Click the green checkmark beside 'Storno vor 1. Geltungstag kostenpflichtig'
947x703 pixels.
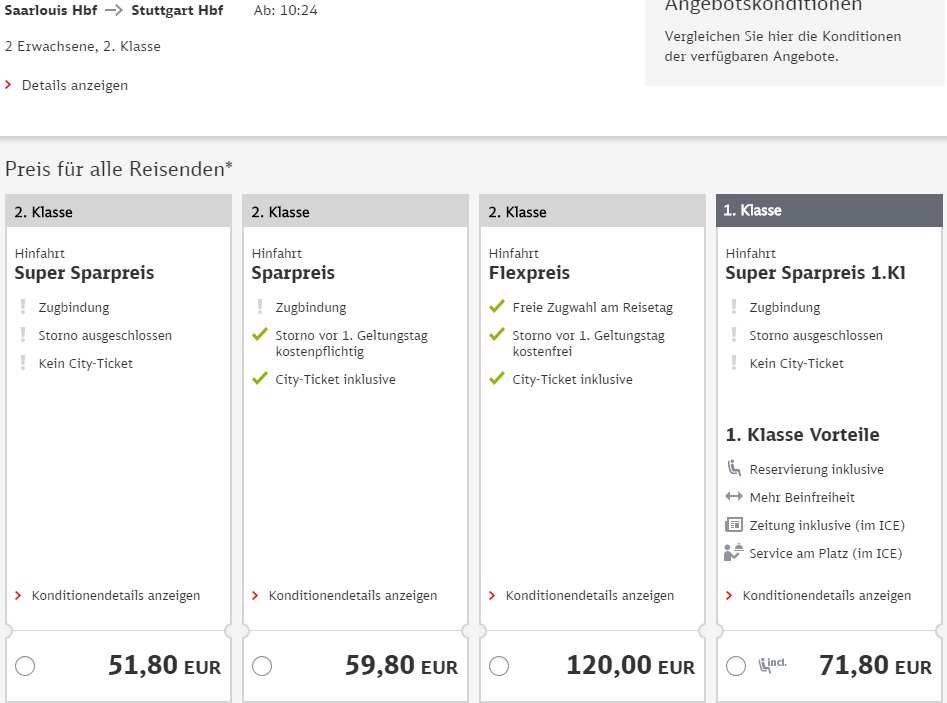tap(260, 334)
